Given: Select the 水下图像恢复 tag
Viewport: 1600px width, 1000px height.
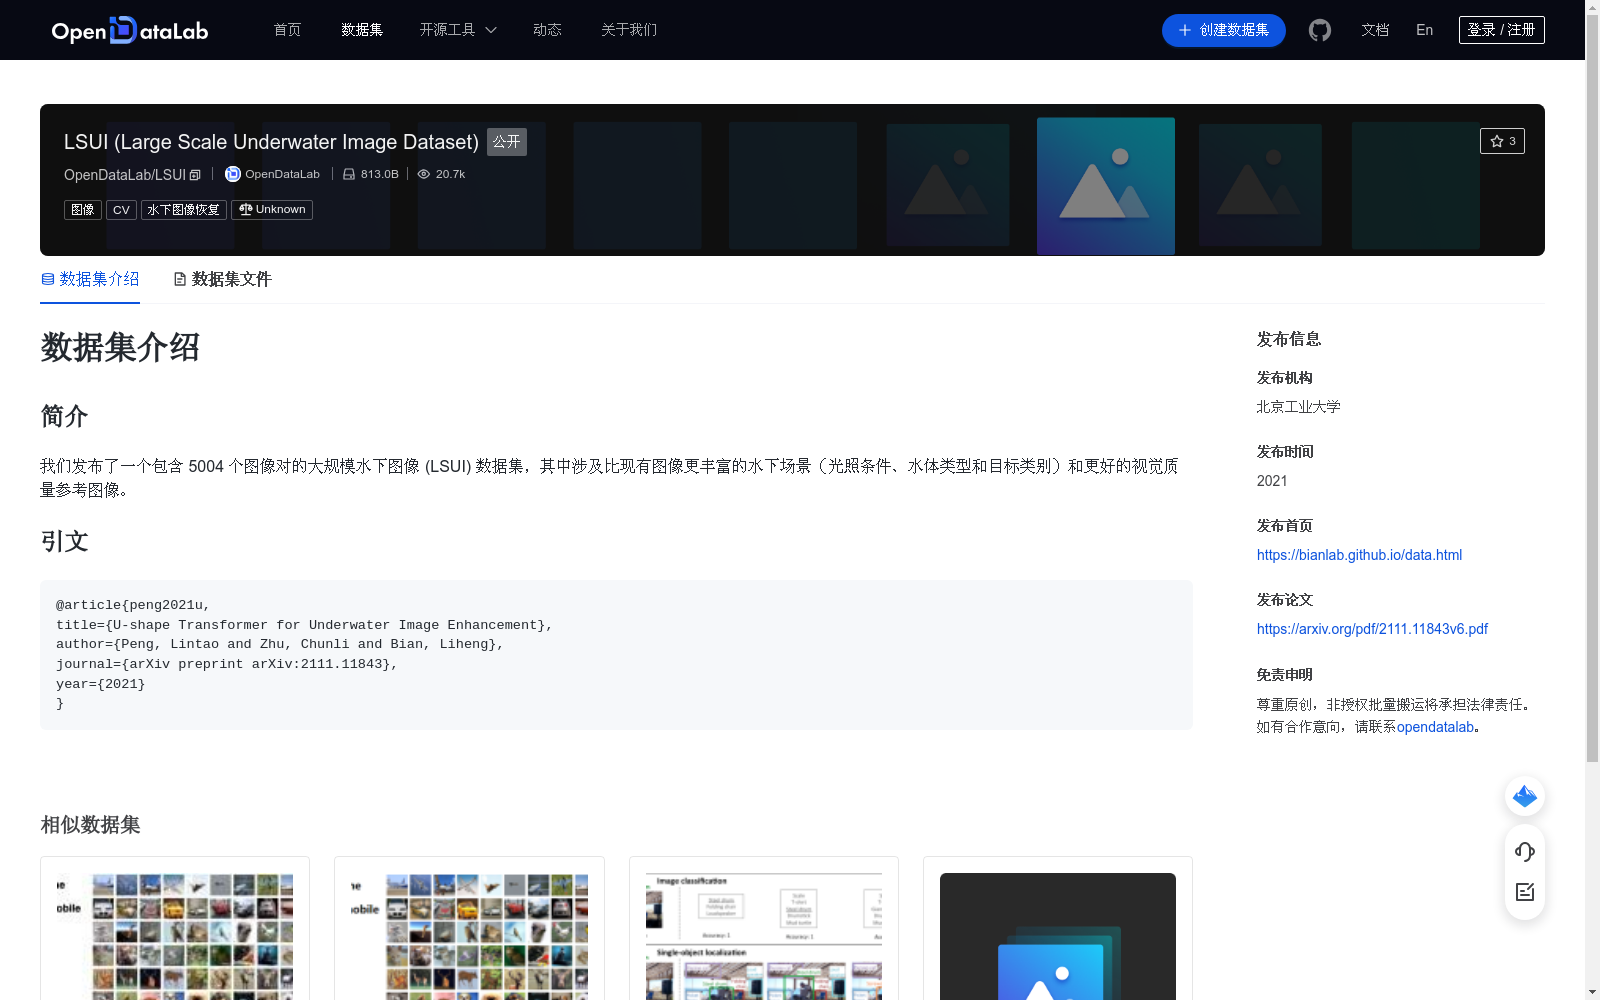Looking at the screenshot, I should (183, 210).
